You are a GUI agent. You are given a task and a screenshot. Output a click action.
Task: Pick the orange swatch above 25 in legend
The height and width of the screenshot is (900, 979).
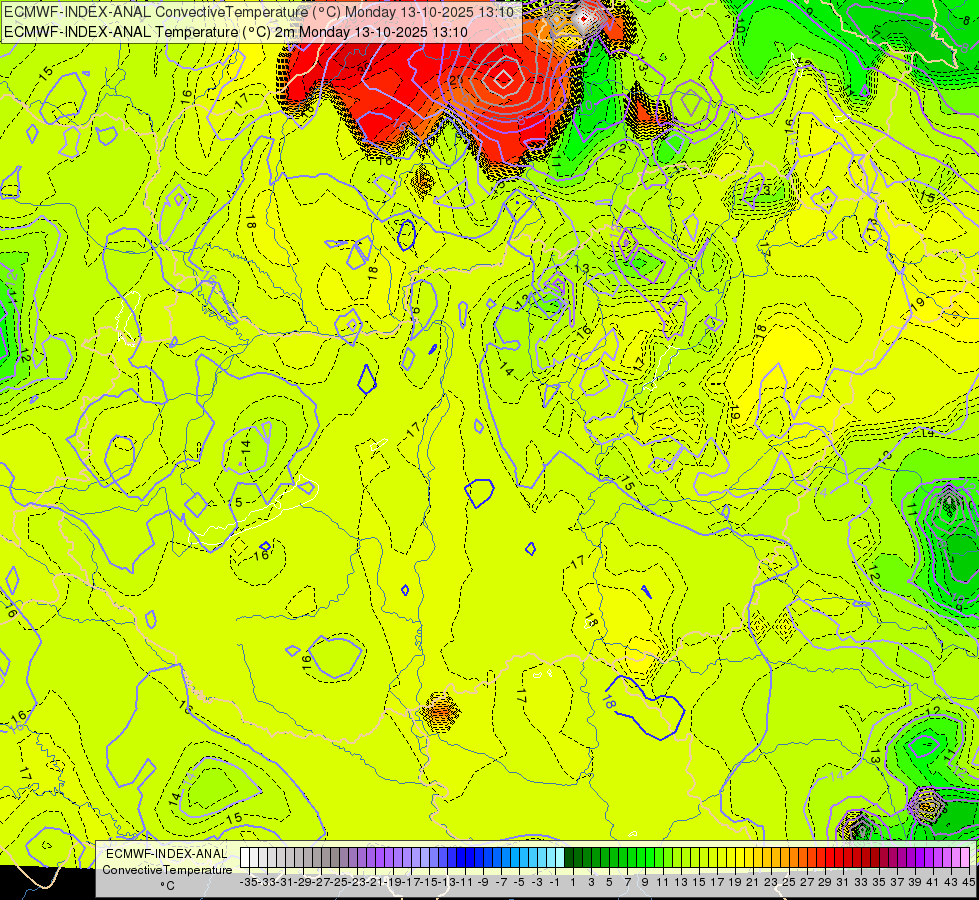coord(785,857)
